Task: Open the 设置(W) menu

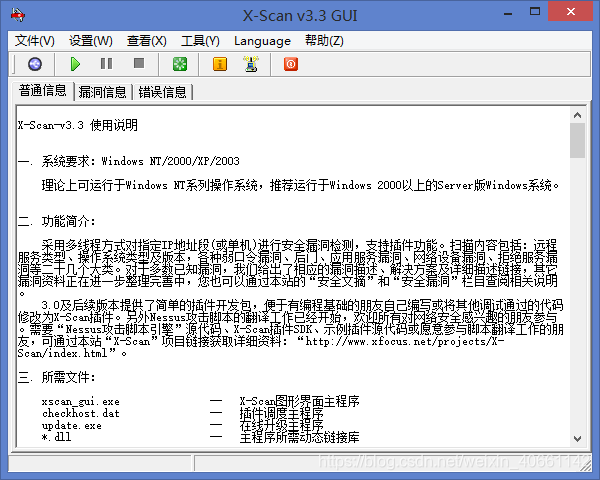Action: pyautogui.click(x=91, y=41)
